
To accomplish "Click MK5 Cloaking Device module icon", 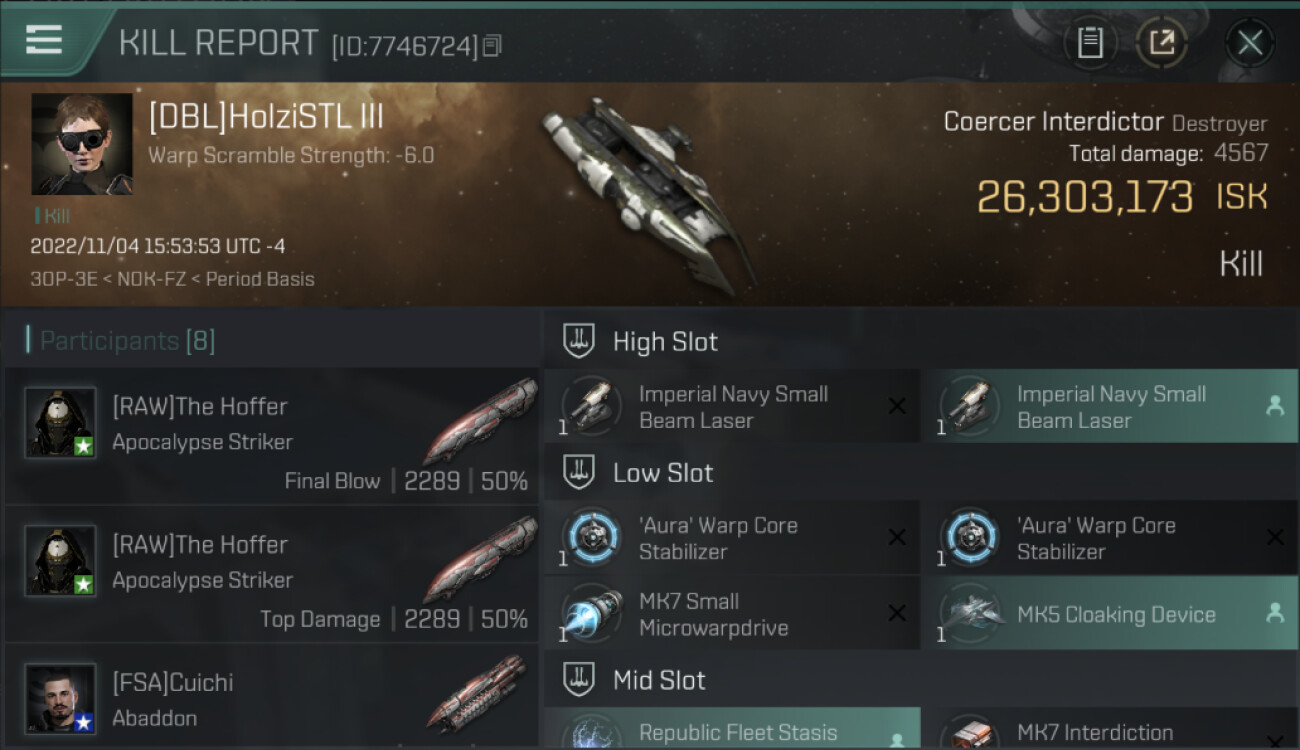I will (970, 614).
